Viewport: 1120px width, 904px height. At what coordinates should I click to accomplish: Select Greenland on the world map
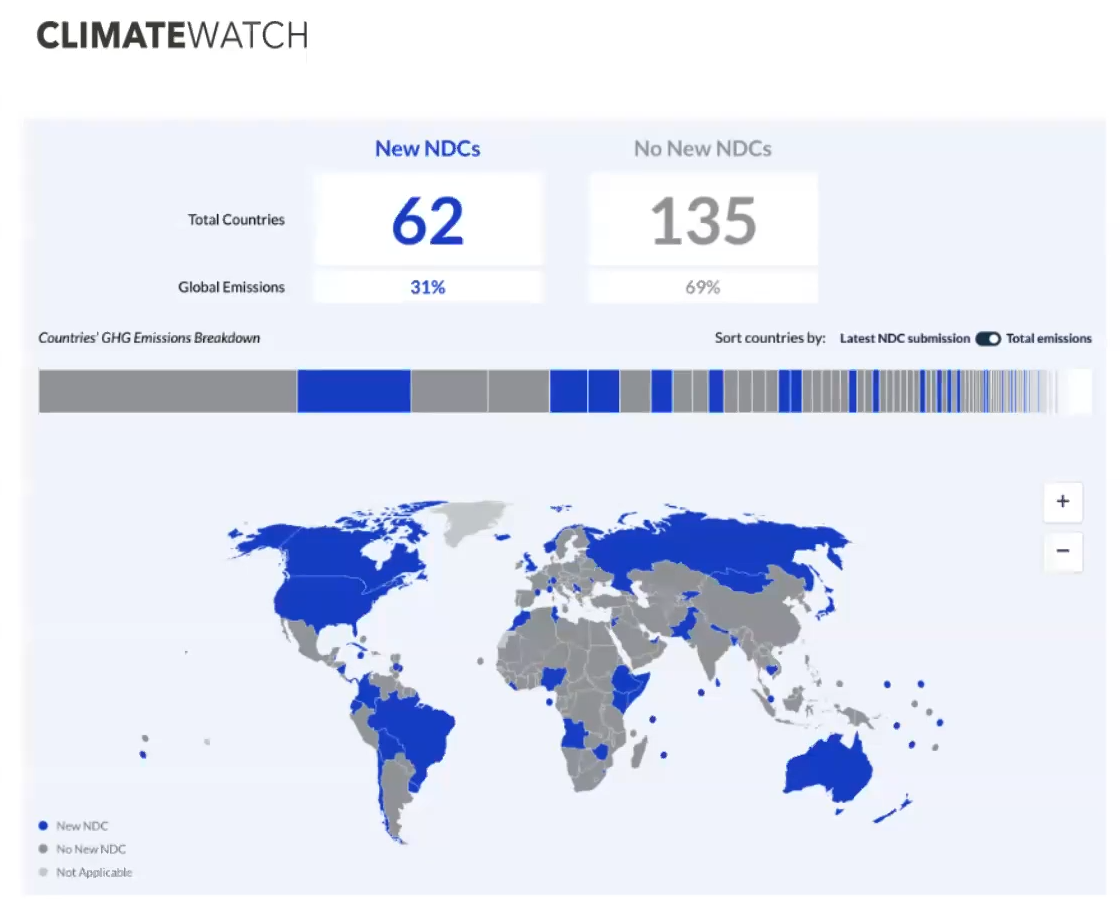point(468,520)
